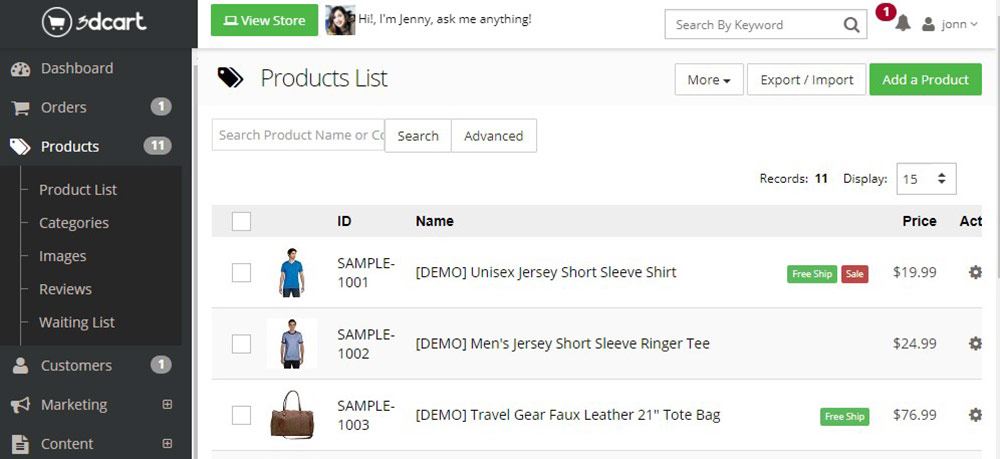1000x459 pixels.
Task: Click the Search Product Name input field
Action: [x=298, y=135]
